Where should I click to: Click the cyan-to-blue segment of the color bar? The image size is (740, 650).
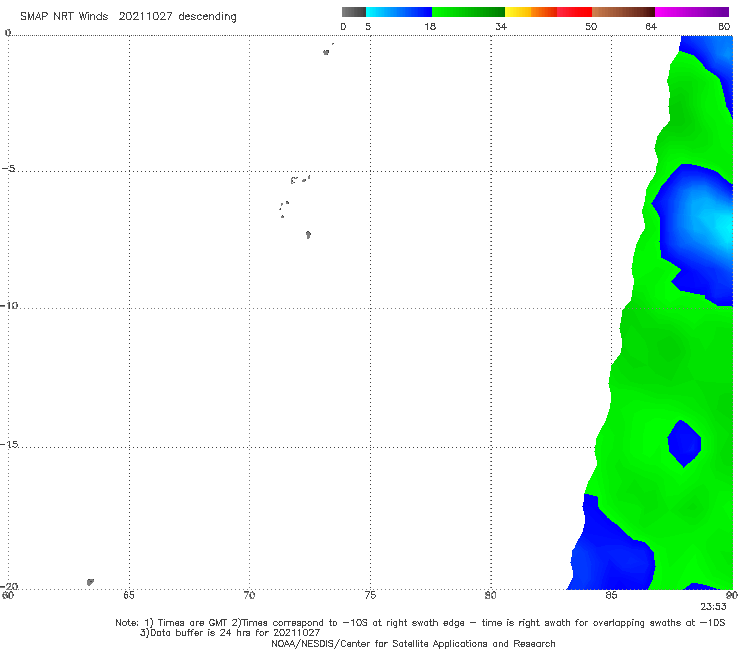click(x=399, y=12)
